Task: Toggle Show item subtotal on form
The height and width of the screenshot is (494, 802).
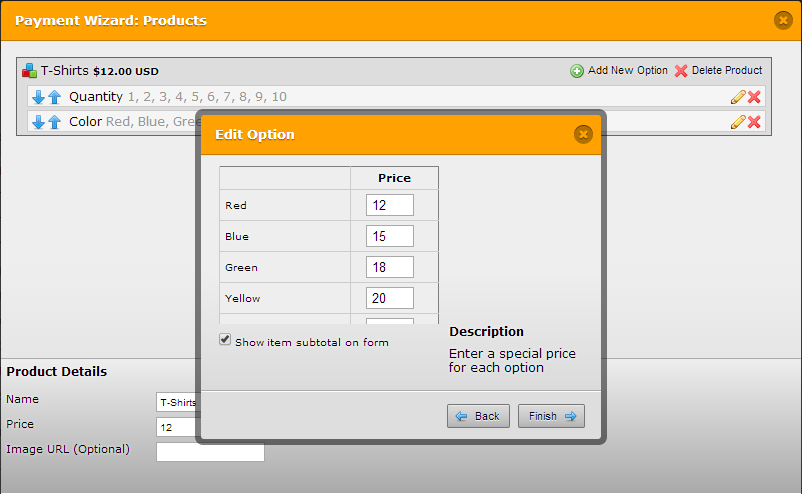Action: (x=225, y=340)
